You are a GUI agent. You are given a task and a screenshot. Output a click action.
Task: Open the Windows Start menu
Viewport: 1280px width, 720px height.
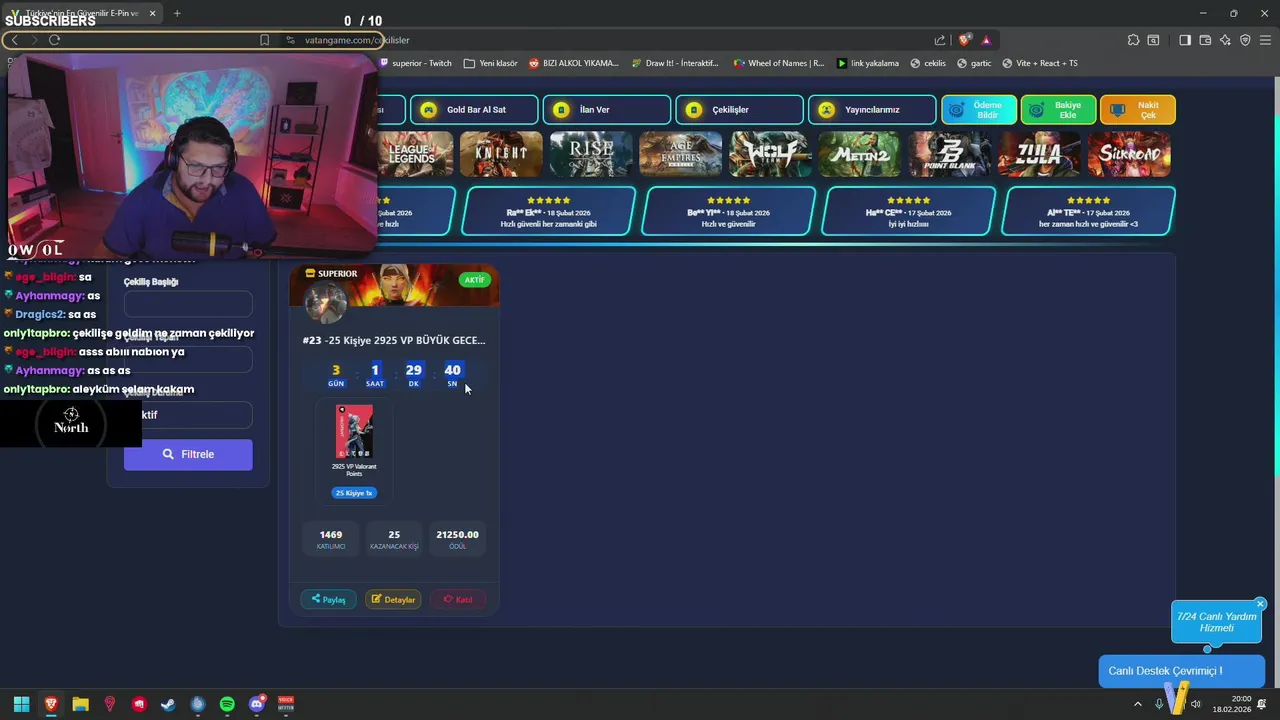click(21, 704)
